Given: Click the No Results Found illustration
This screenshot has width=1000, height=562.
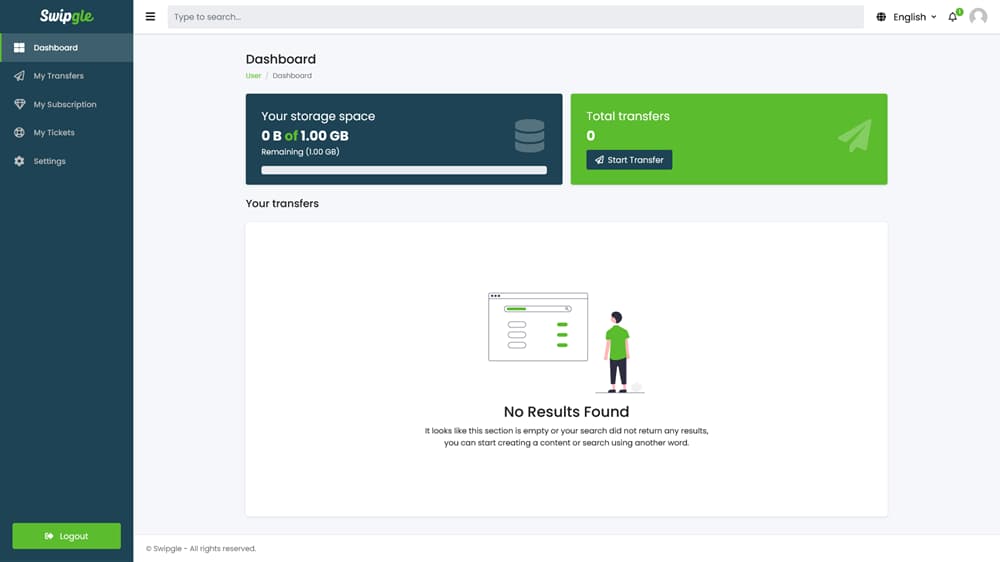Looking at the screenshot, I should 566,343.
